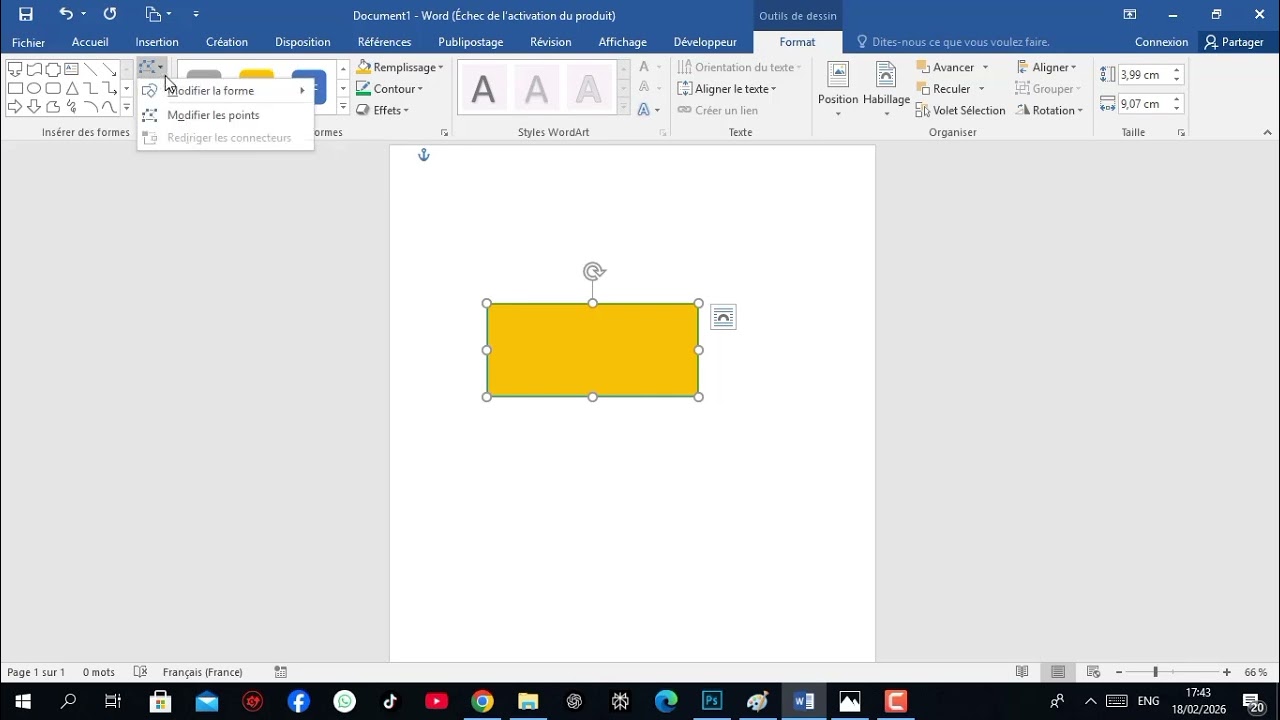This screenshot has height=720, width=1280.
Task: Switch to the Disposition tab
Action: click(303, 42)
